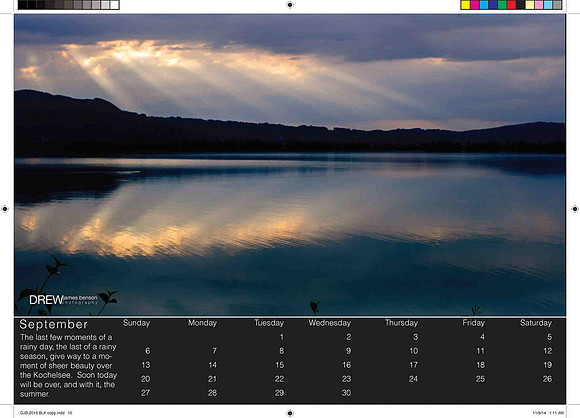580x418 pixels.
Task: Click the Tuesday column header
Action: click(x=269, y=323)
